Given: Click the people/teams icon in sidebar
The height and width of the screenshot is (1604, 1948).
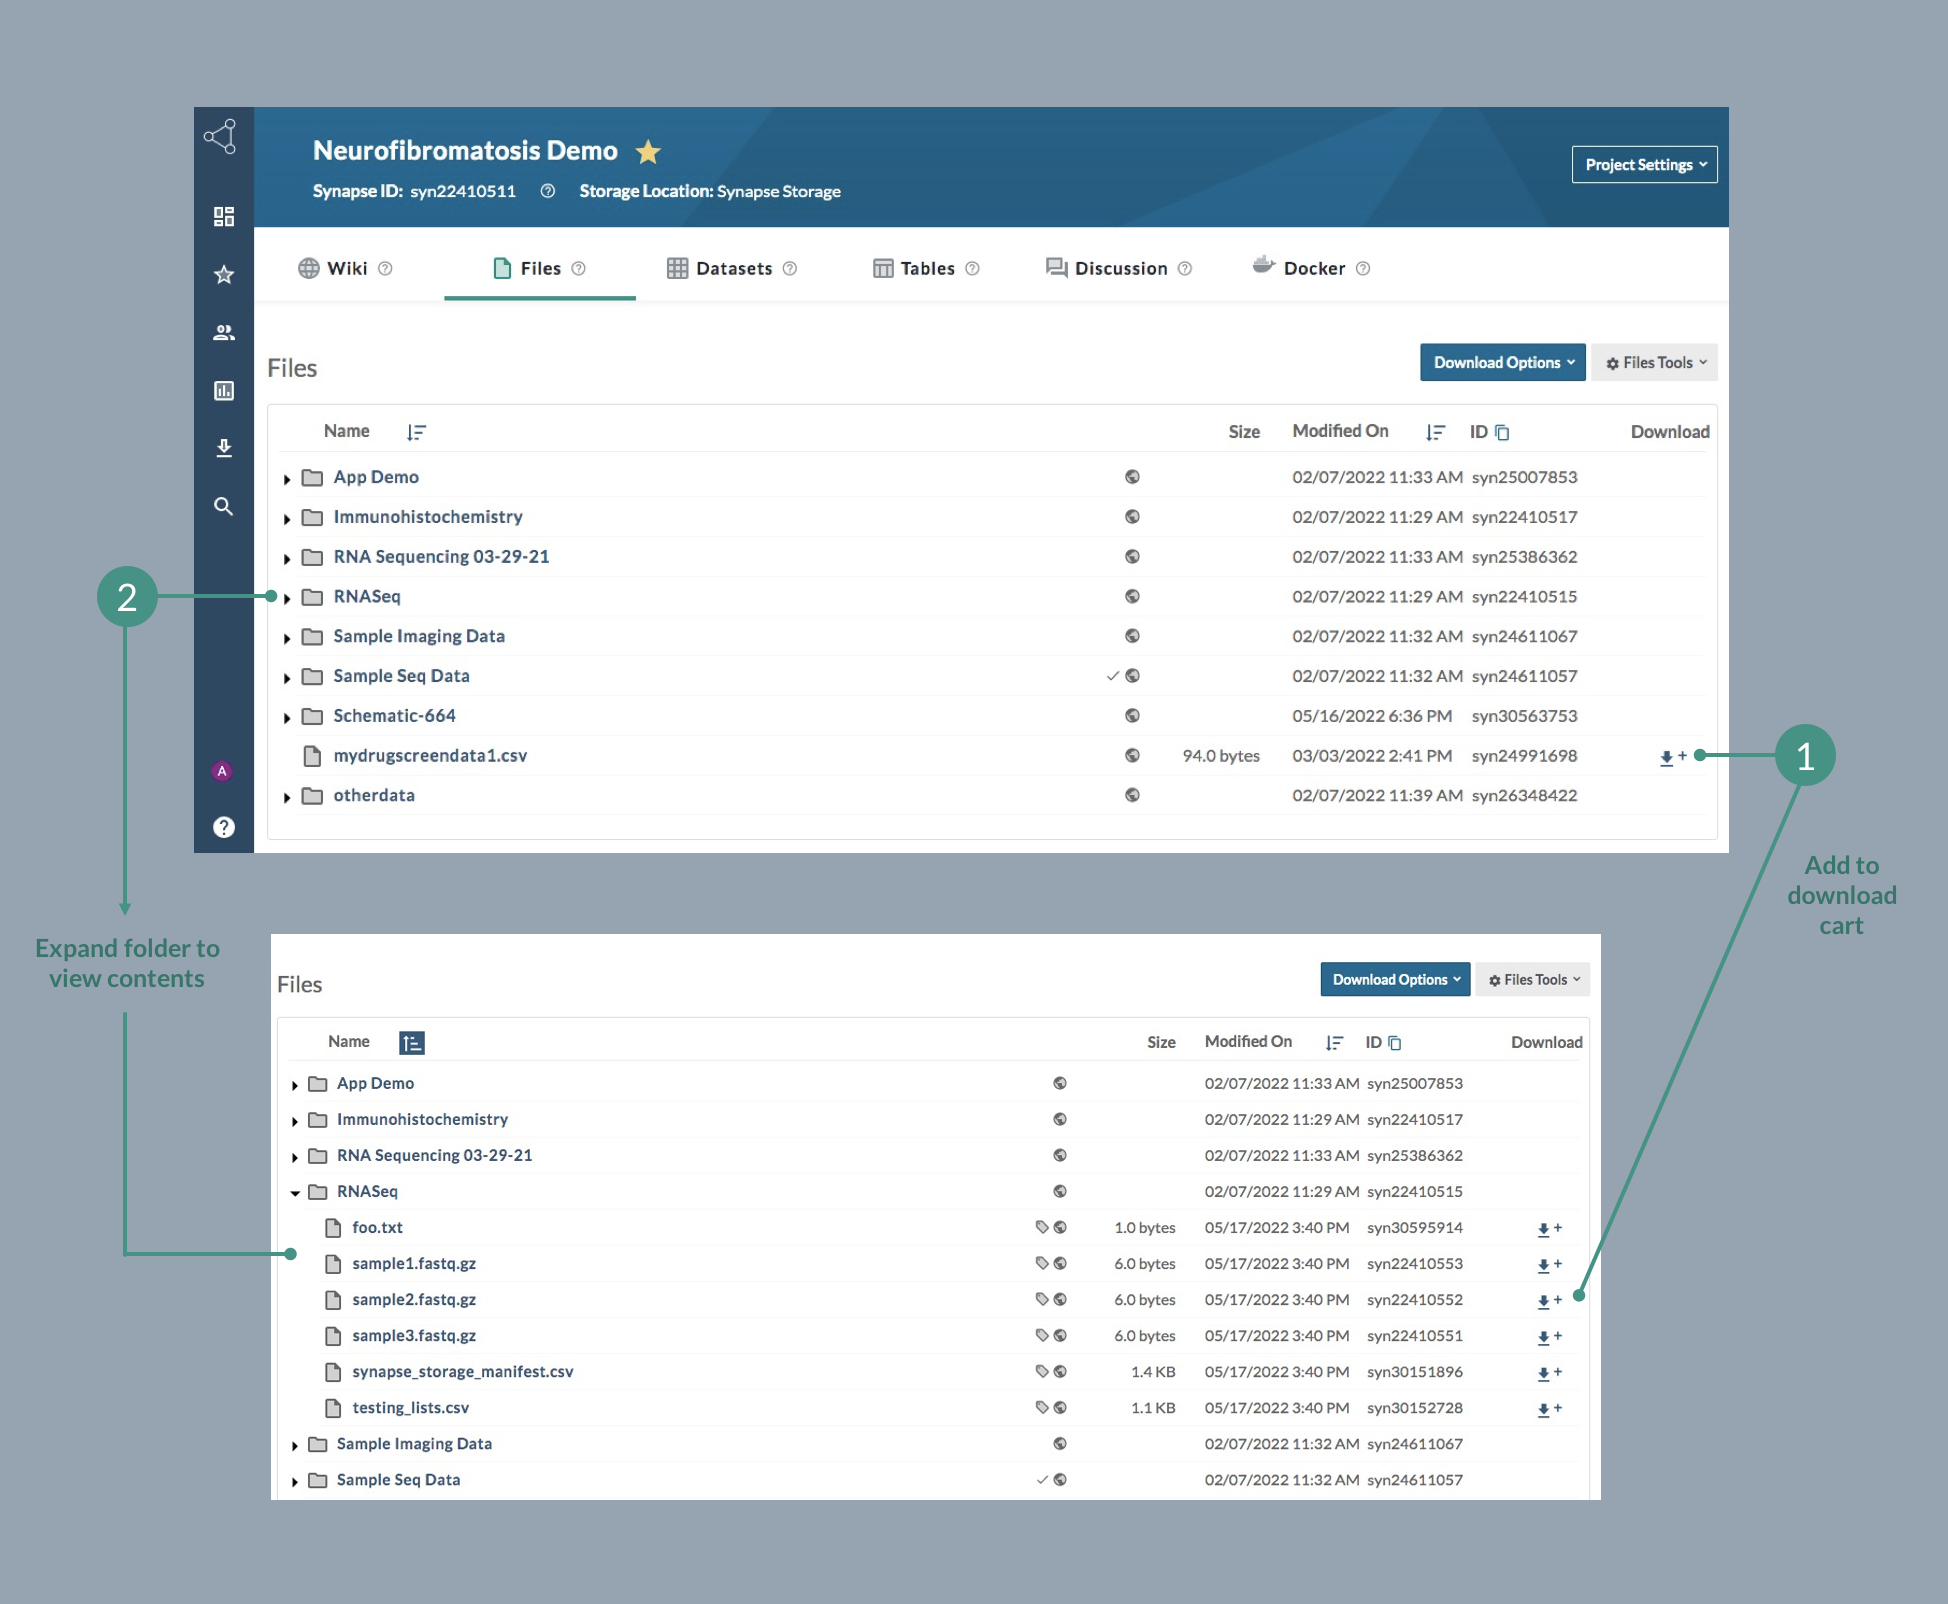Looking at the screenshot, I should (x=223, y=332).
